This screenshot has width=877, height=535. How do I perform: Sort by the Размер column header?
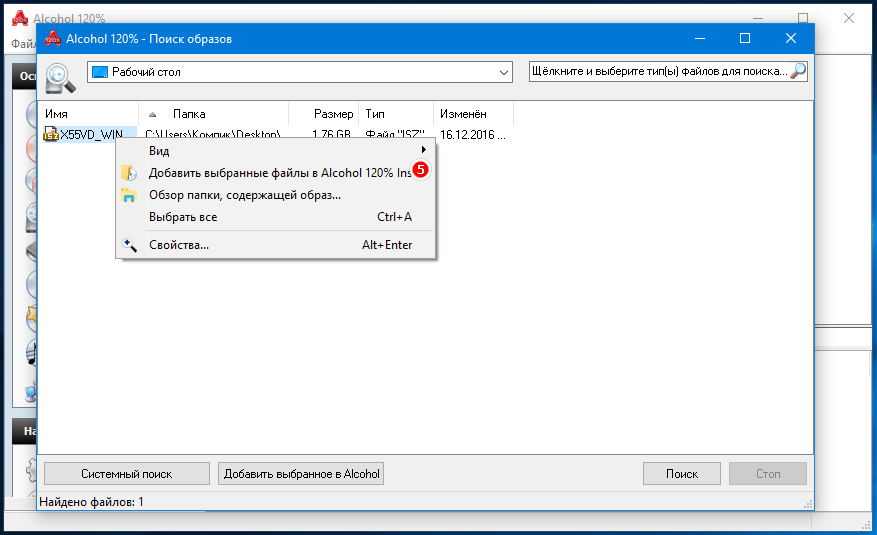[x=324, y=114]
